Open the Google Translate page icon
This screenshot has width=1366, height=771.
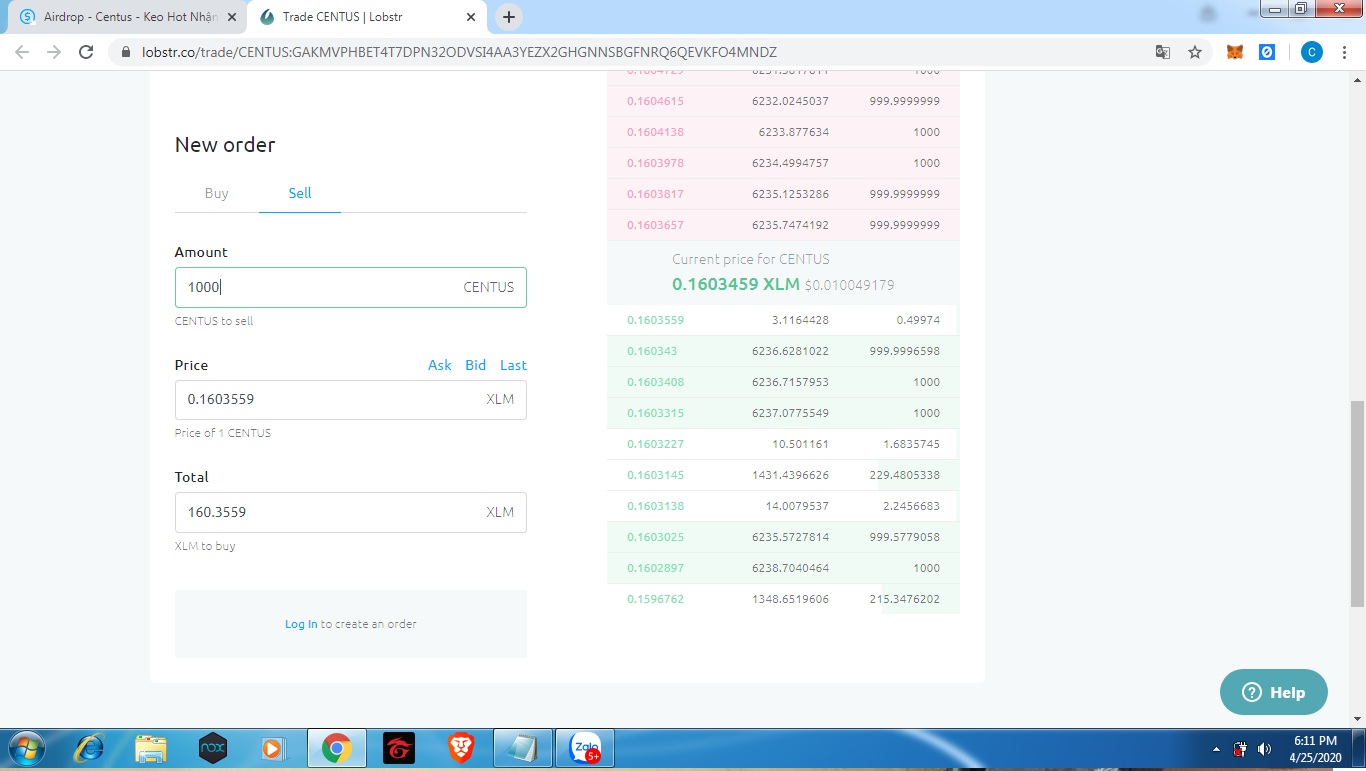pos(1163,52)
